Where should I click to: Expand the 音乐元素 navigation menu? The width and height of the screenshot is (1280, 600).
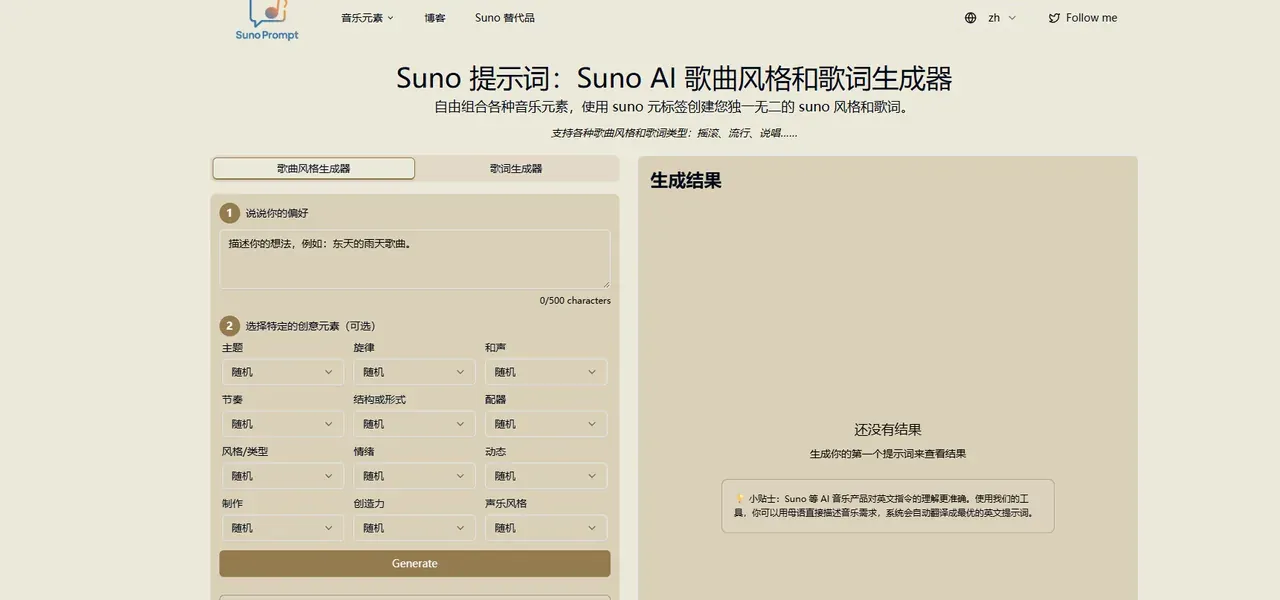[x=367, y=18]
